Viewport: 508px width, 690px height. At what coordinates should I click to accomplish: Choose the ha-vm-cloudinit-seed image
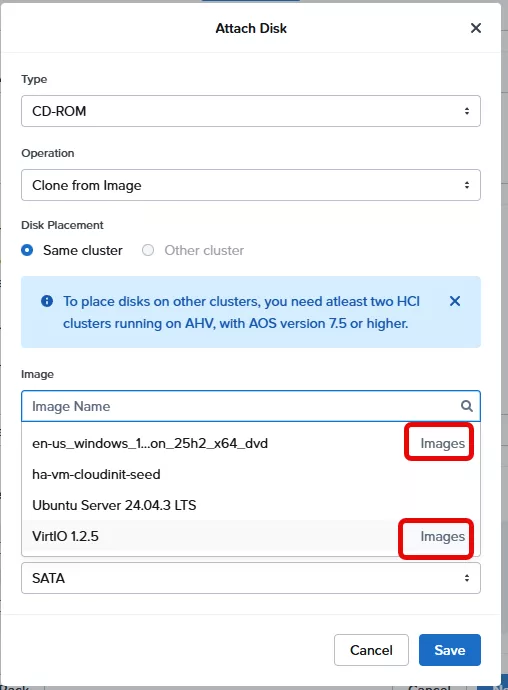click(251, 474)
